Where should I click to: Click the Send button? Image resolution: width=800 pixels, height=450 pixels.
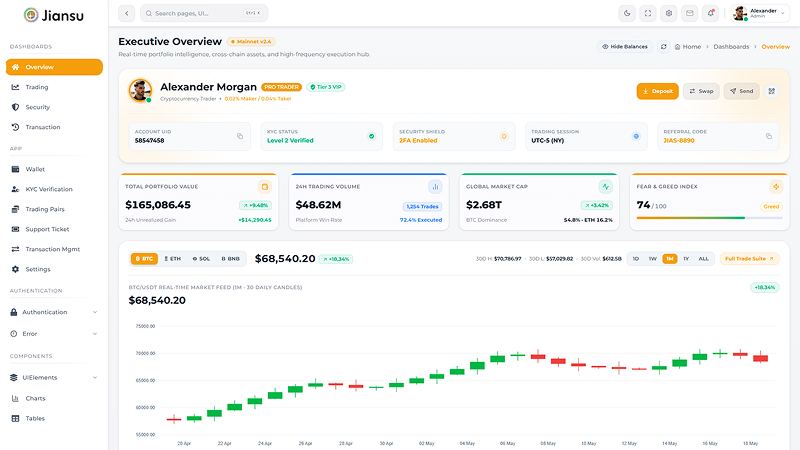741,91
